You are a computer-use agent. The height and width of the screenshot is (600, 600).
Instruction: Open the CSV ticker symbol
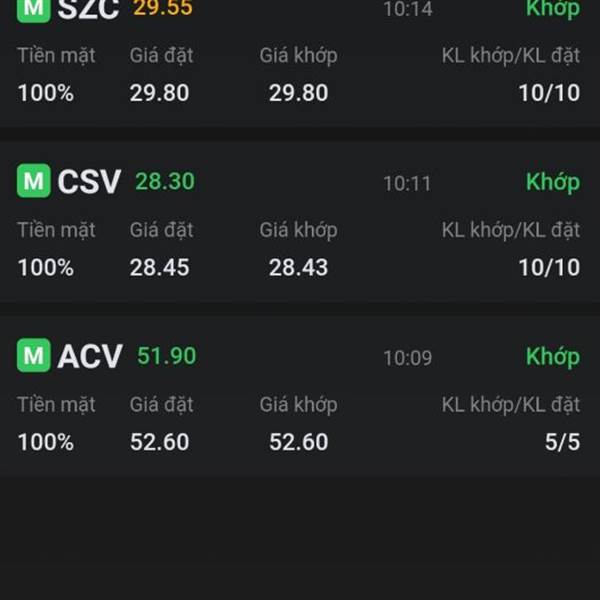pyautogui.click(x=89, y=182)
